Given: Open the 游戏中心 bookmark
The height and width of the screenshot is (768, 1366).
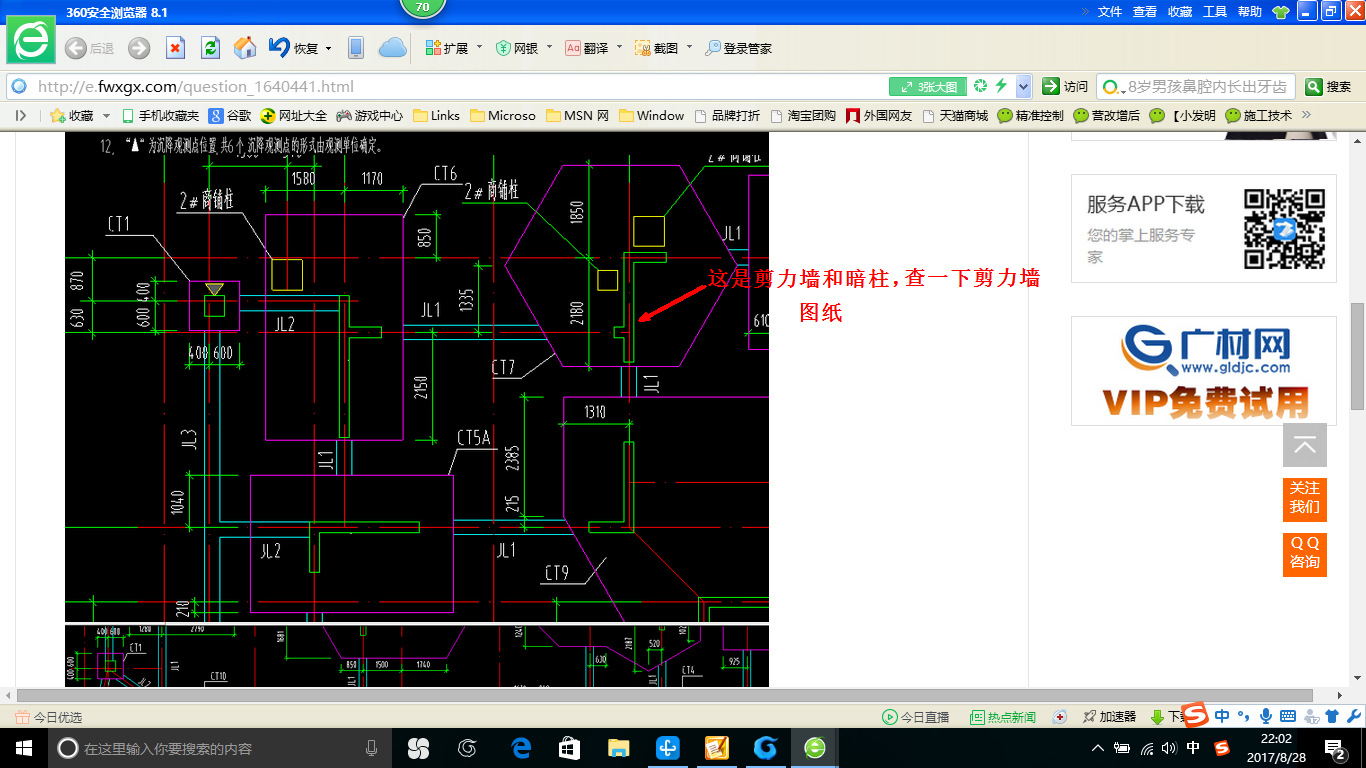Looking at the screenshot, I should (370, 116).
